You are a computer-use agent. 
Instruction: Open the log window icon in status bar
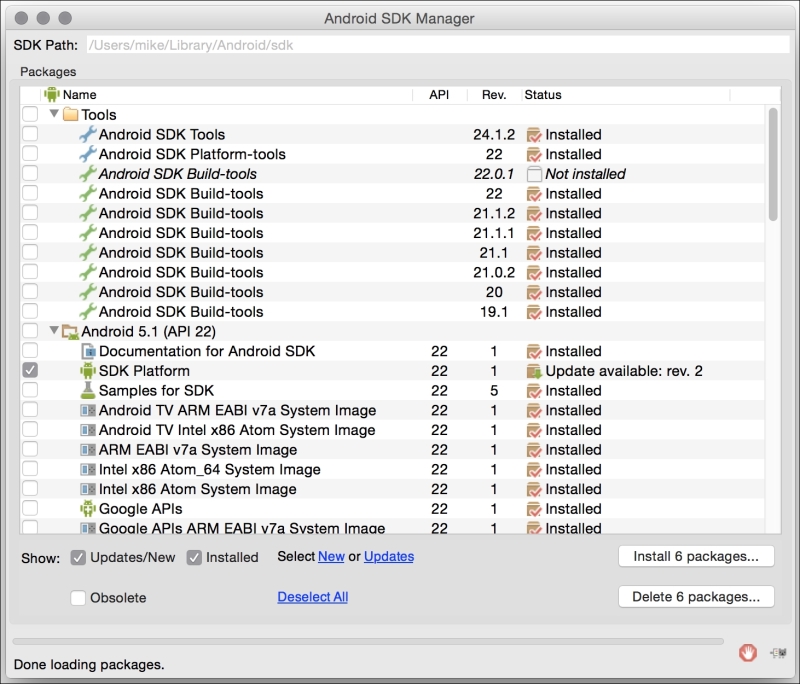tap(779, 652)
